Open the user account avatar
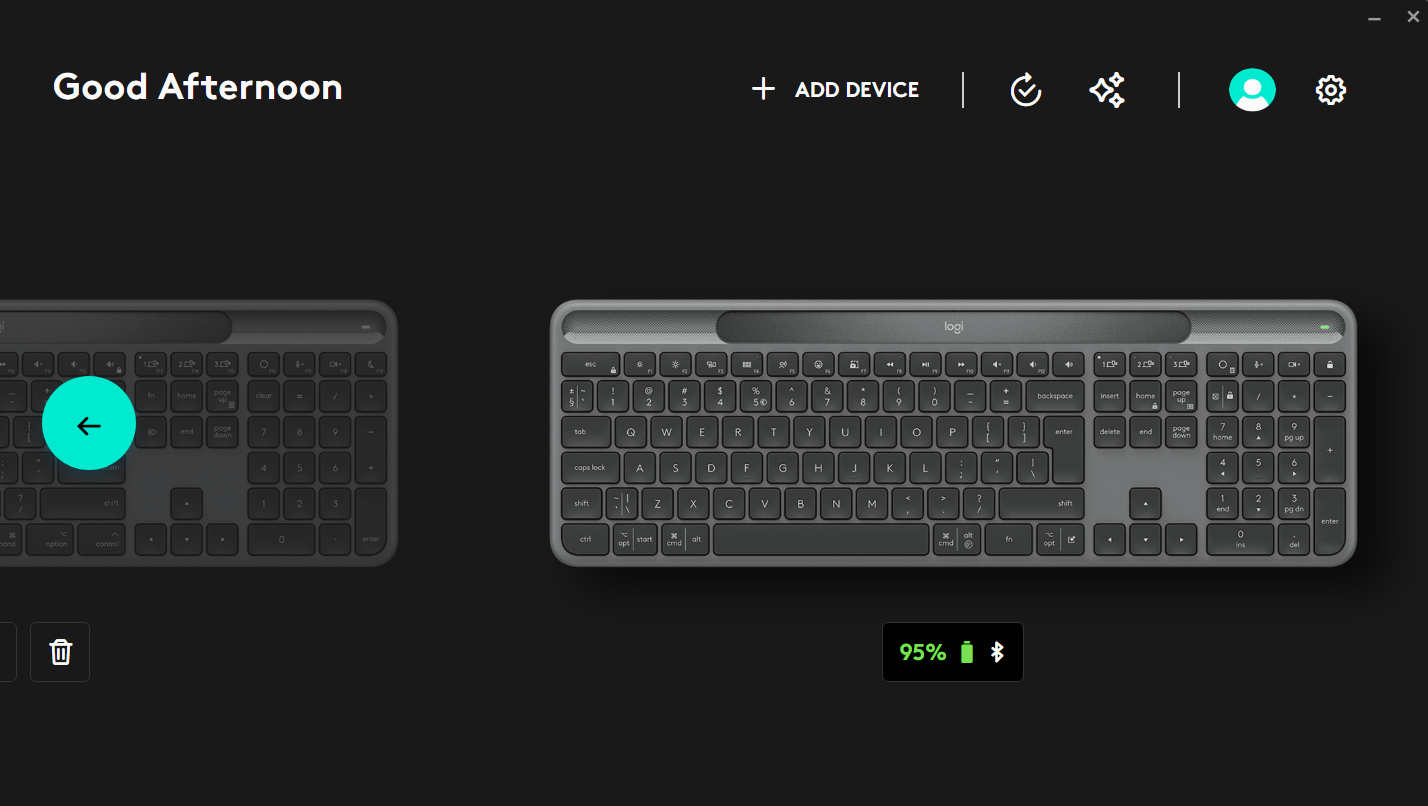Image resolution: width=1428 pixels, height=806 pixels. coord(1252,90)
